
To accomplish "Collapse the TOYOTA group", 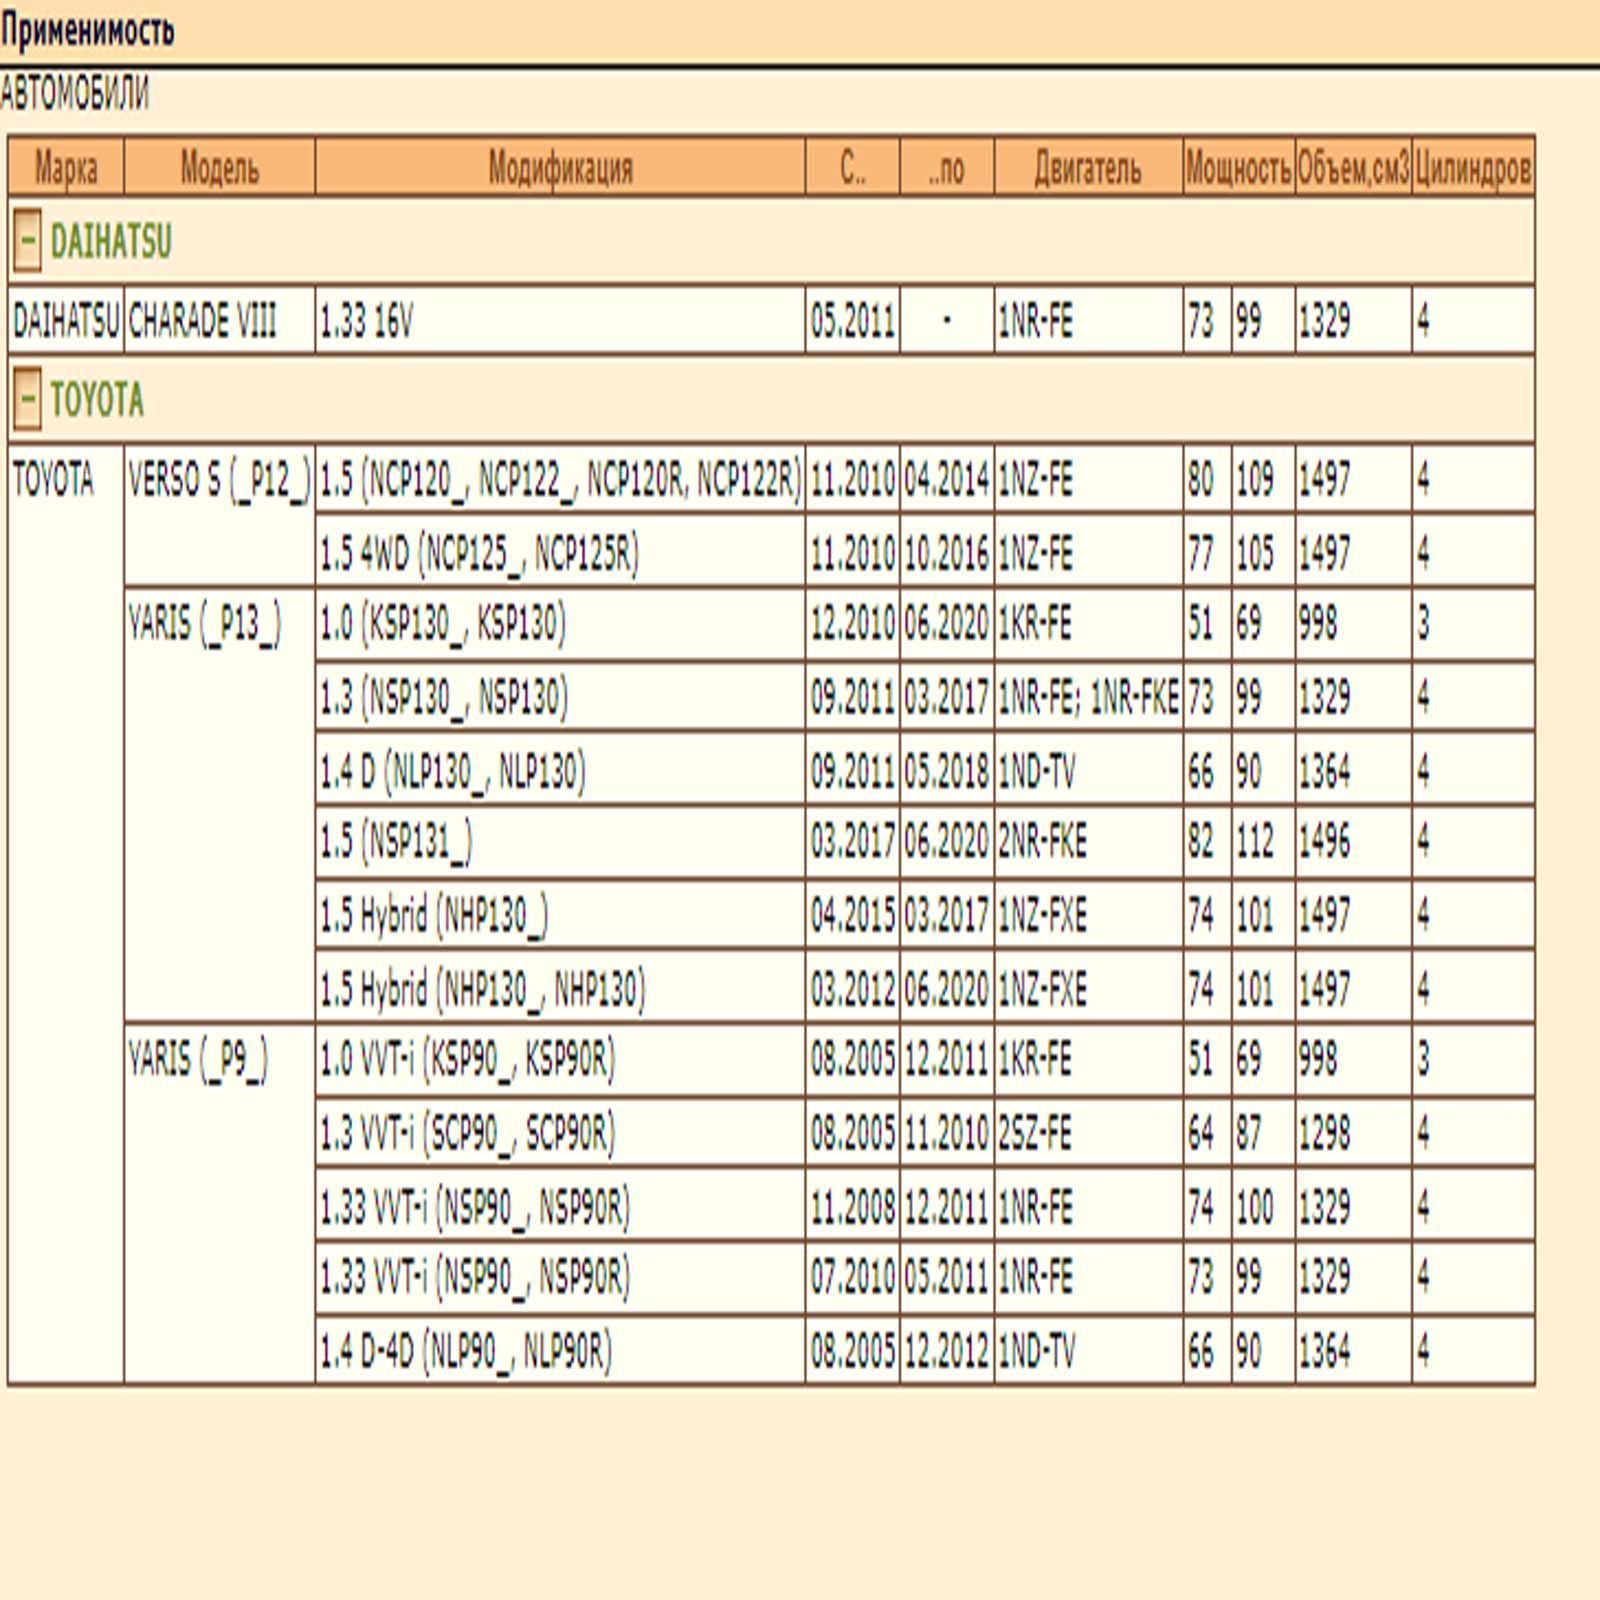I will coord(27,400).
